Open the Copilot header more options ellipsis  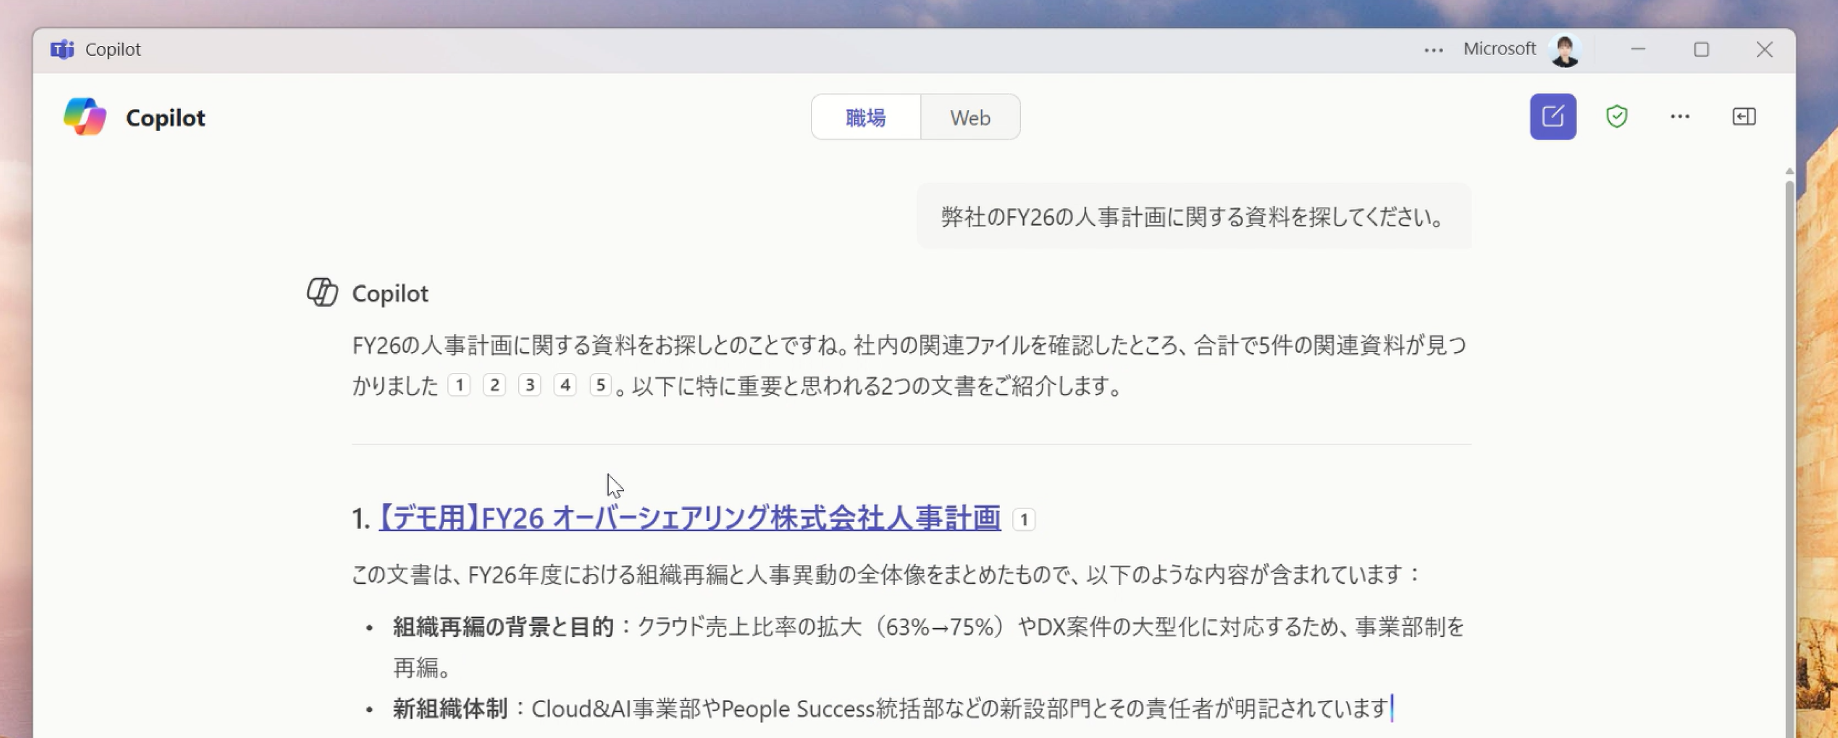click(1680, 117)
